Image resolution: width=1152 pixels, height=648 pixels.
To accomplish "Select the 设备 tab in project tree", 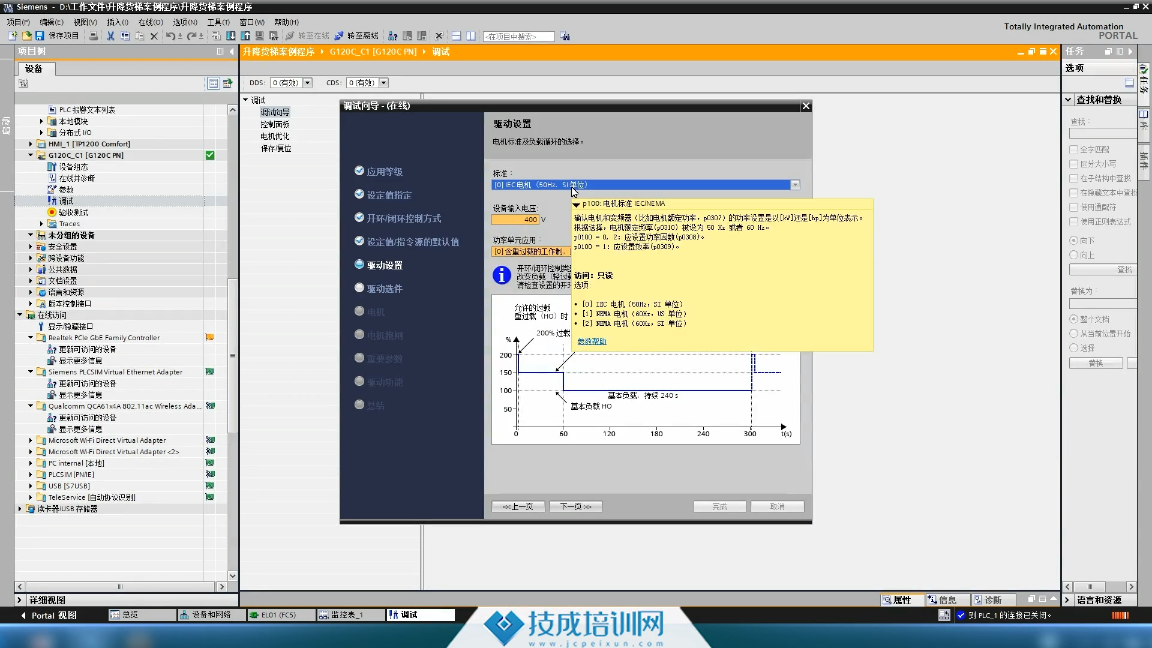I will pos(35,68).
